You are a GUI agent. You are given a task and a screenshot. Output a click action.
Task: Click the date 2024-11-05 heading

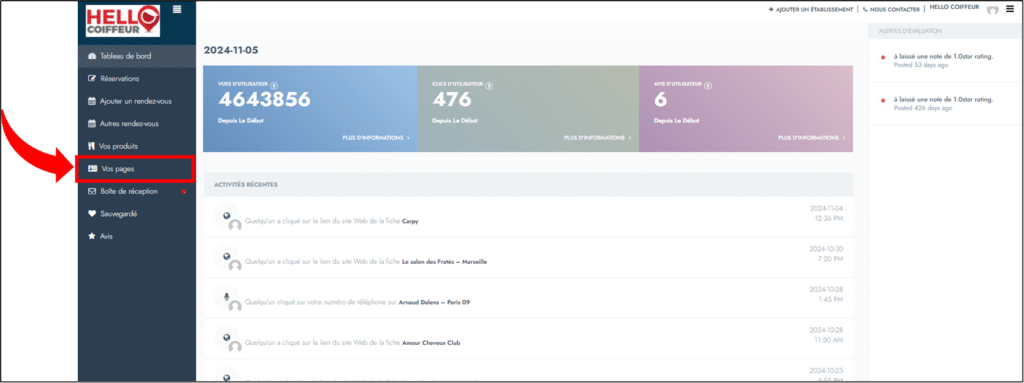(x=232, y=50)
